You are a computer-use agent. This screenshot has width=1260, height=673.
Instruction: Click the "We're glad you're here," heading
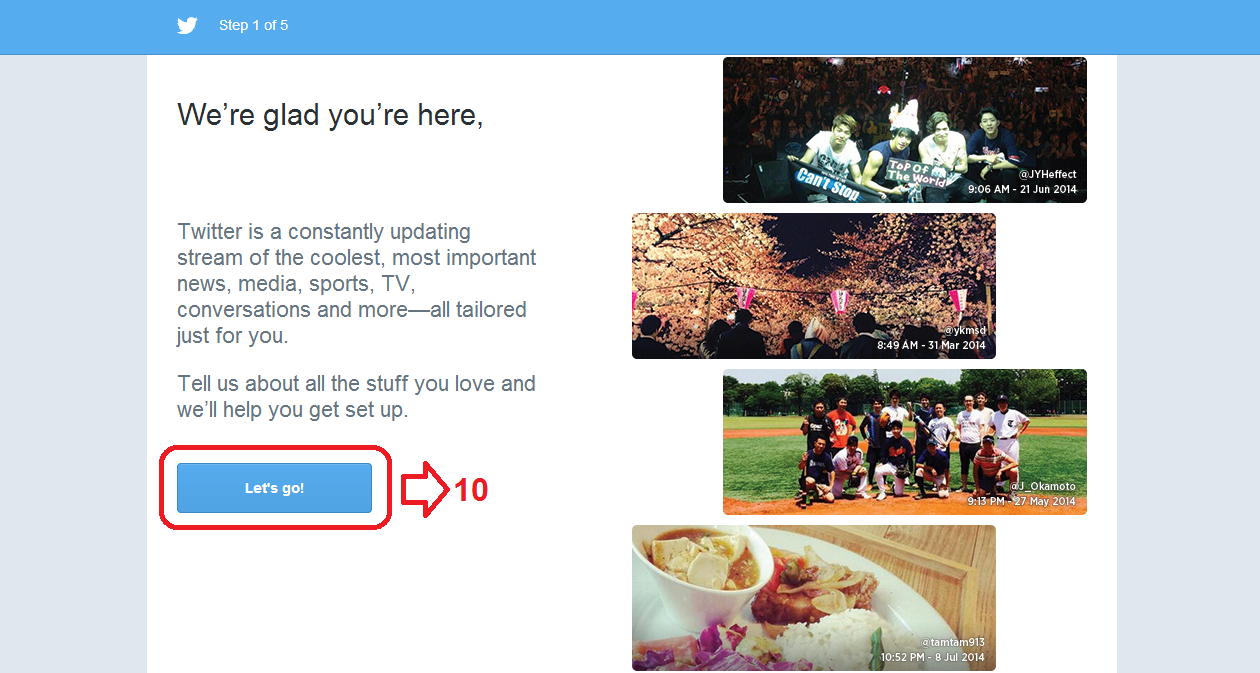pyautogui.click(x=330, y=115)
